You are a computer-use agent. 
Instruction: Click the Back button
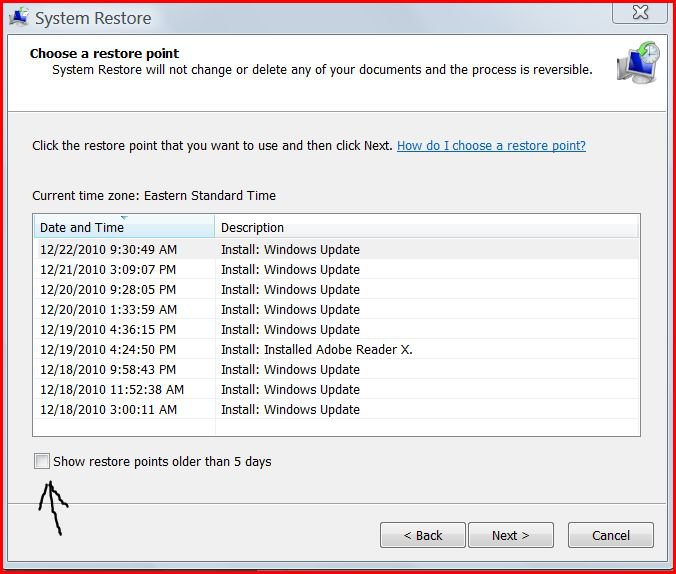point(423,535)
